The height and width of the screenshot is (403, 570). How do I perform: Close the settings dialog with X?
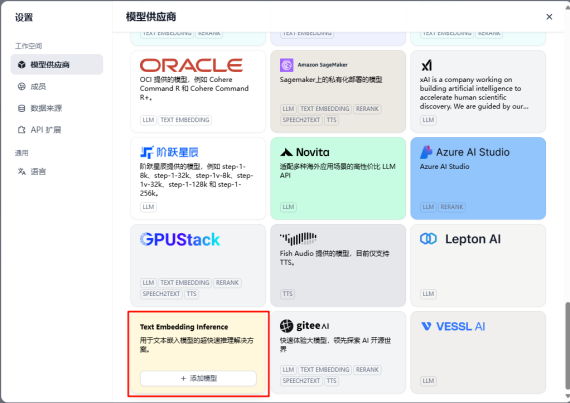point(549,17)
